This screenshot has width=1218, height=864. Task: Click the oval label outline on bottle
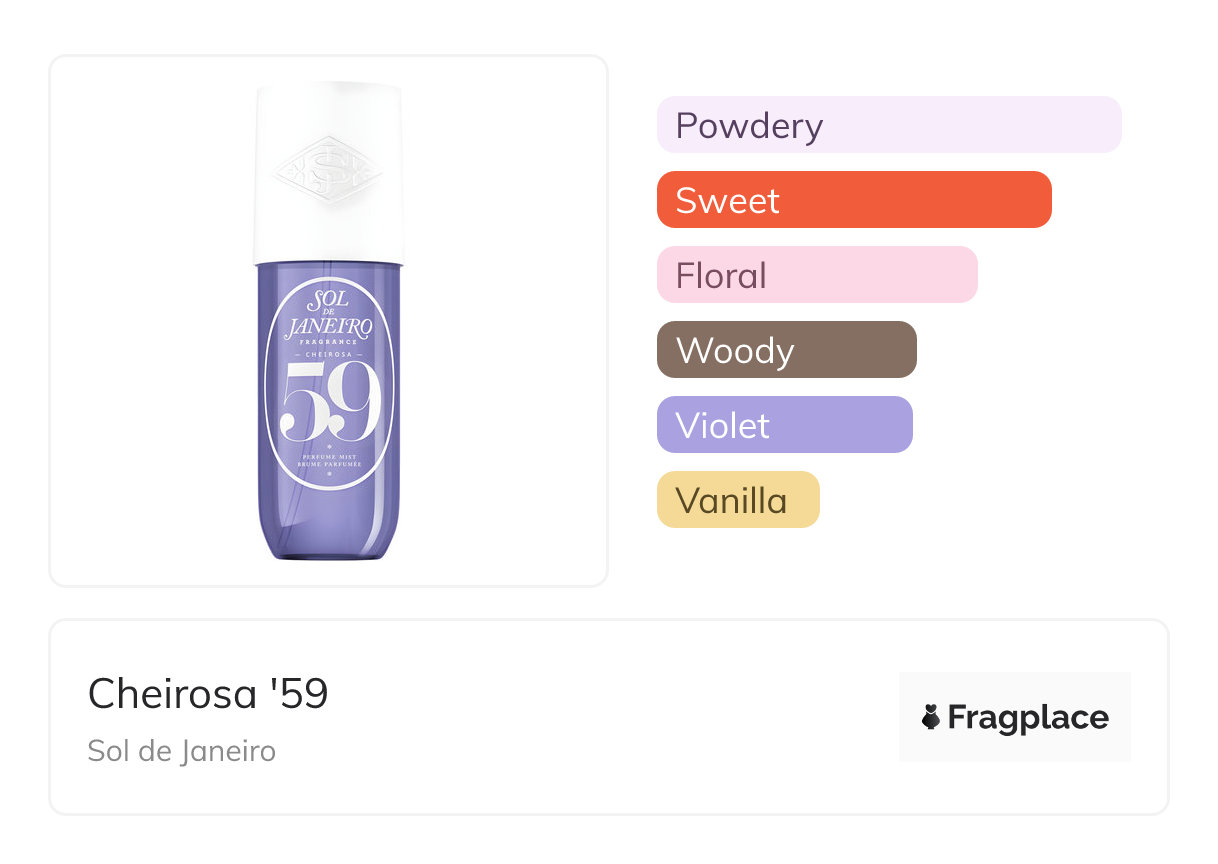click(267, 400)
